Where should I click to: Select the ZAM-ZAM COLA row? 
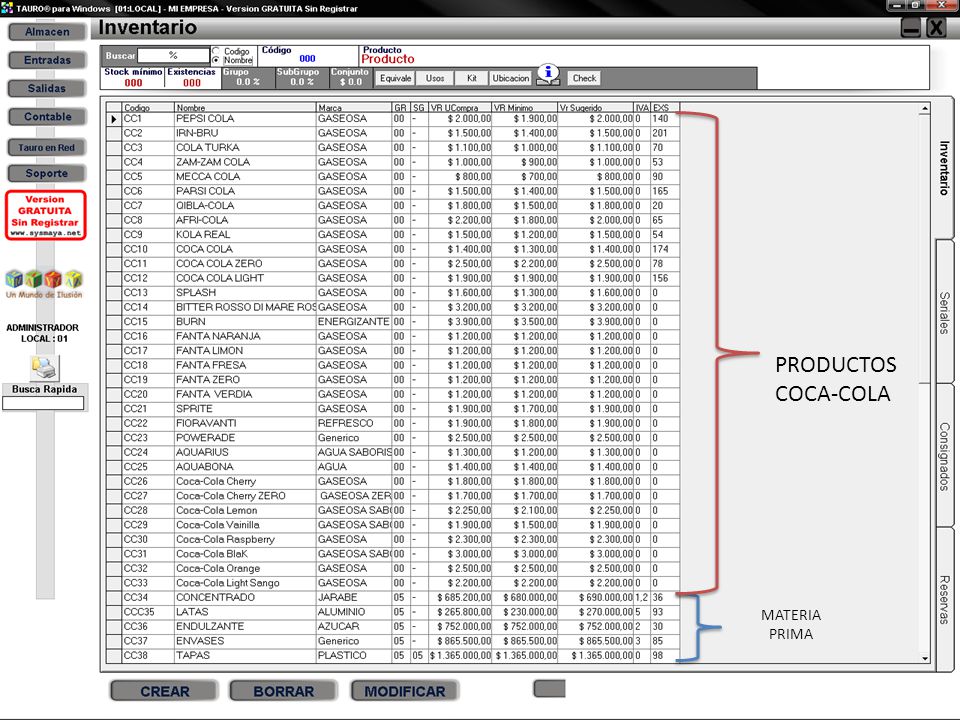(392, 162)
